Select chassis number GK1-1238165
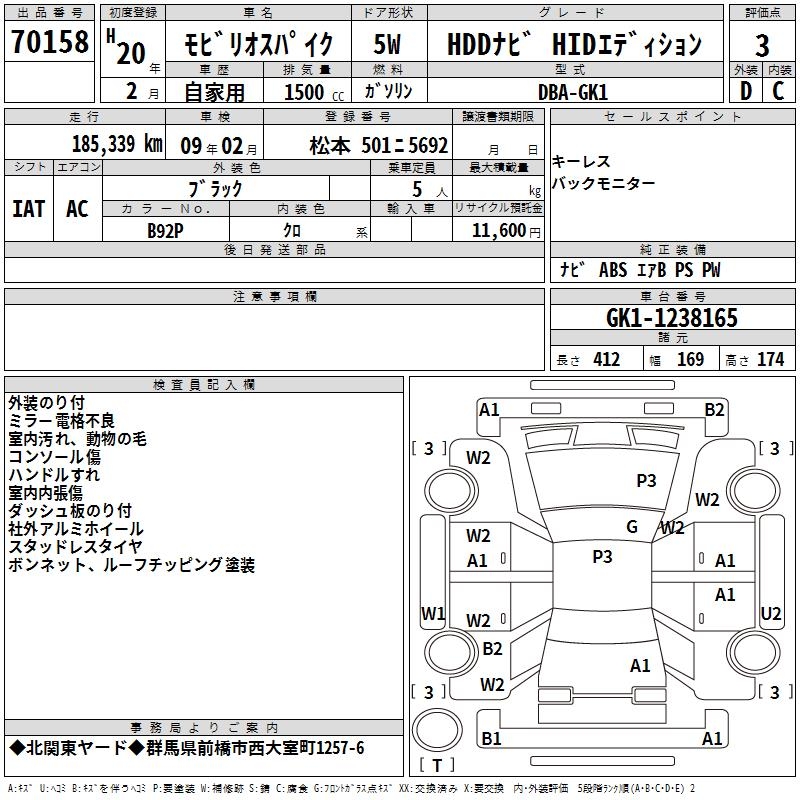 tap(672, 318)
